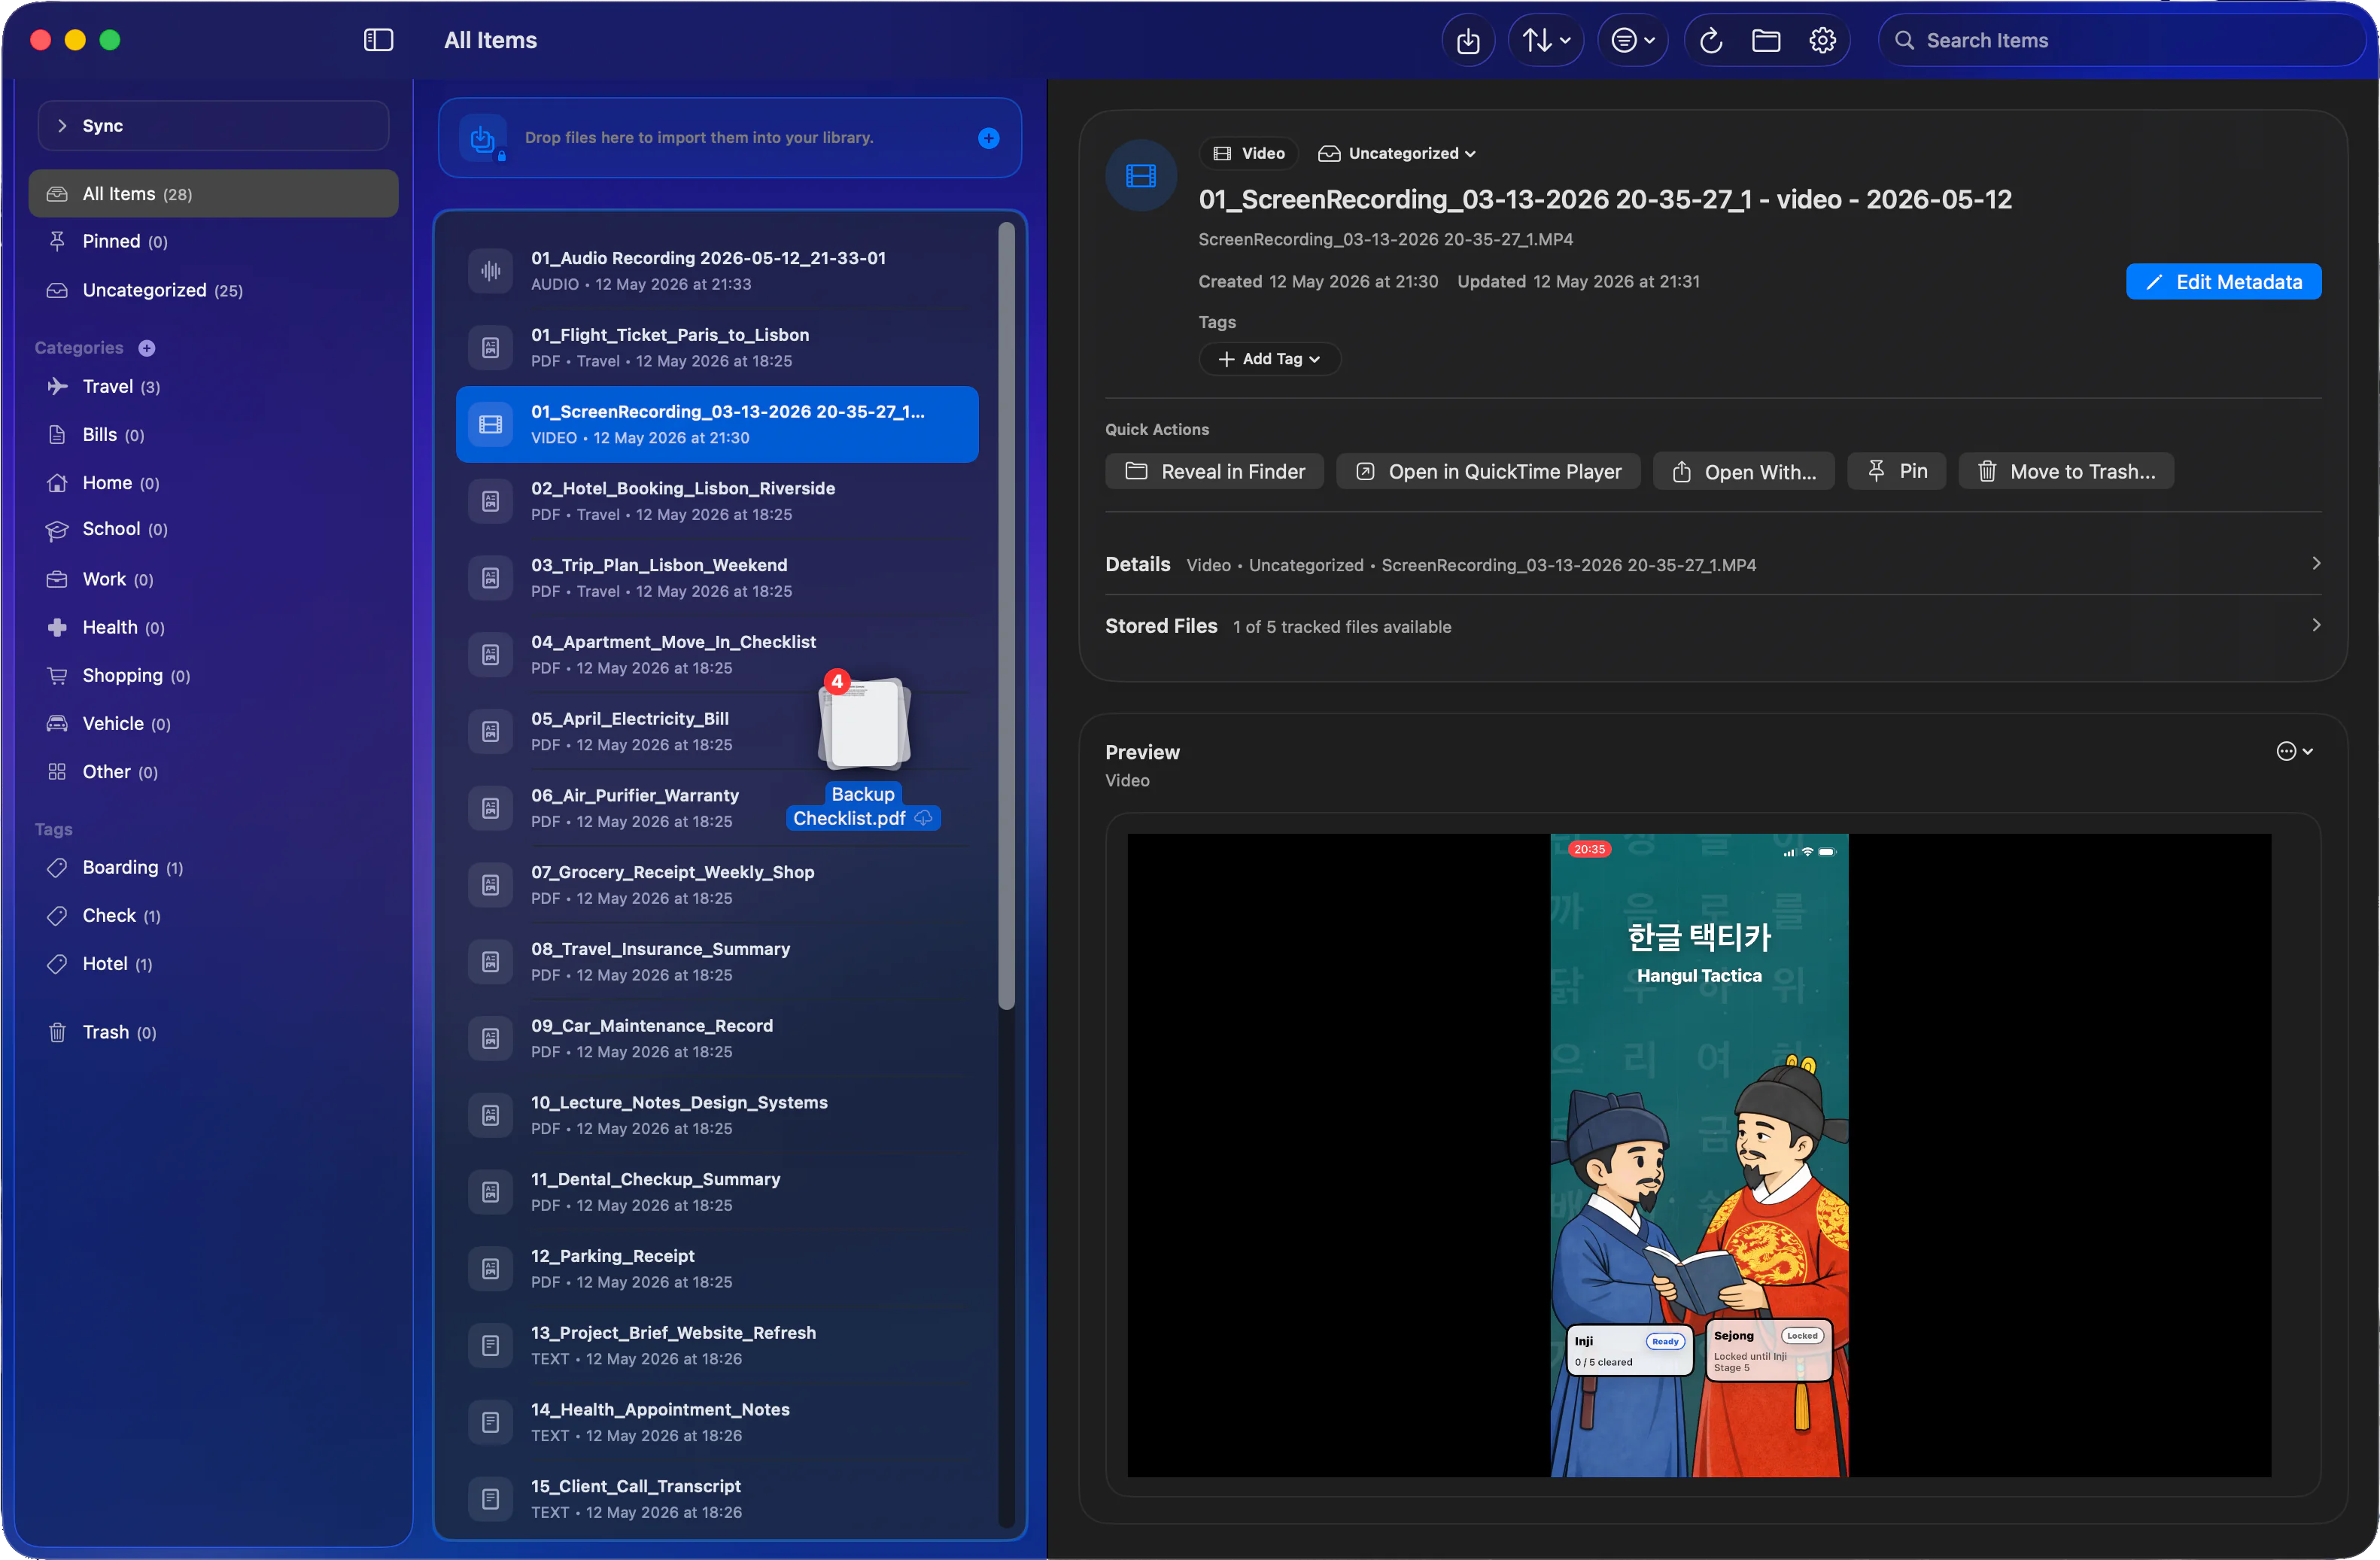
Task: Open the Health category
Action: pos(213,627)
